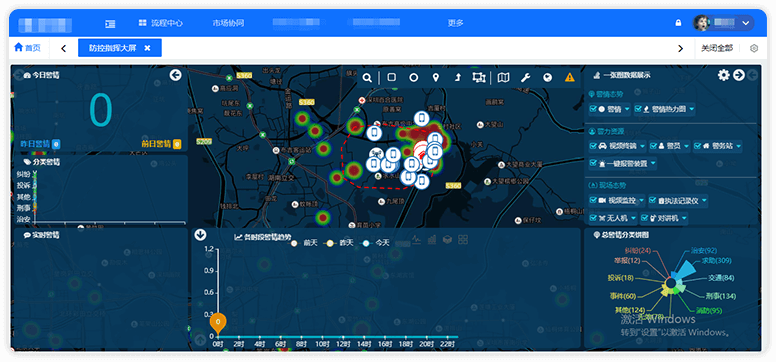Select the rectangle selection map tool

[x=391, y=77]
